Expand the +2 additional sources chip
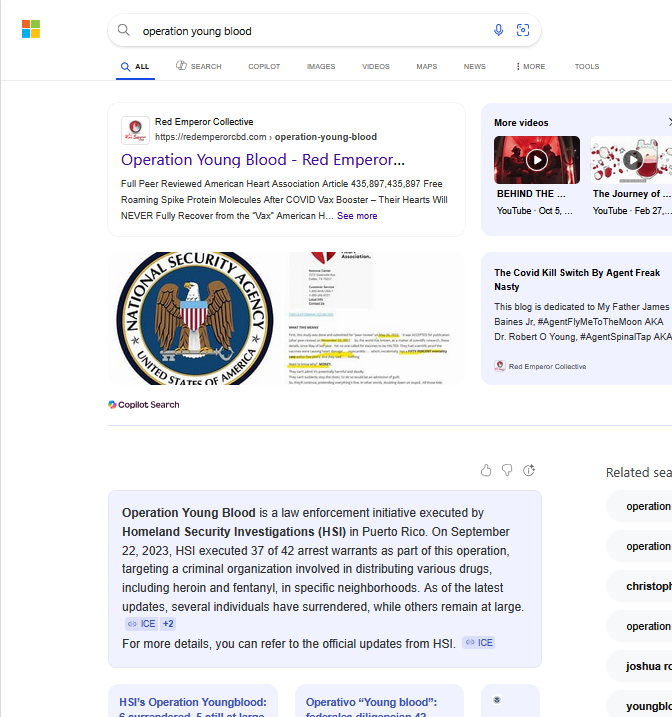 (168, 624)
